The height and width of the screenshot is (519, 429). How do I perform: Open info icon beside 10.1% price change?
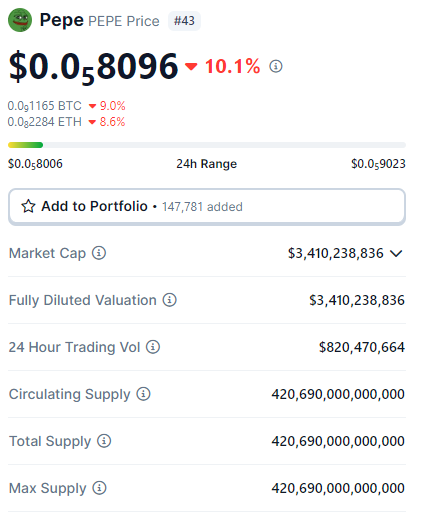click(276, 66)
